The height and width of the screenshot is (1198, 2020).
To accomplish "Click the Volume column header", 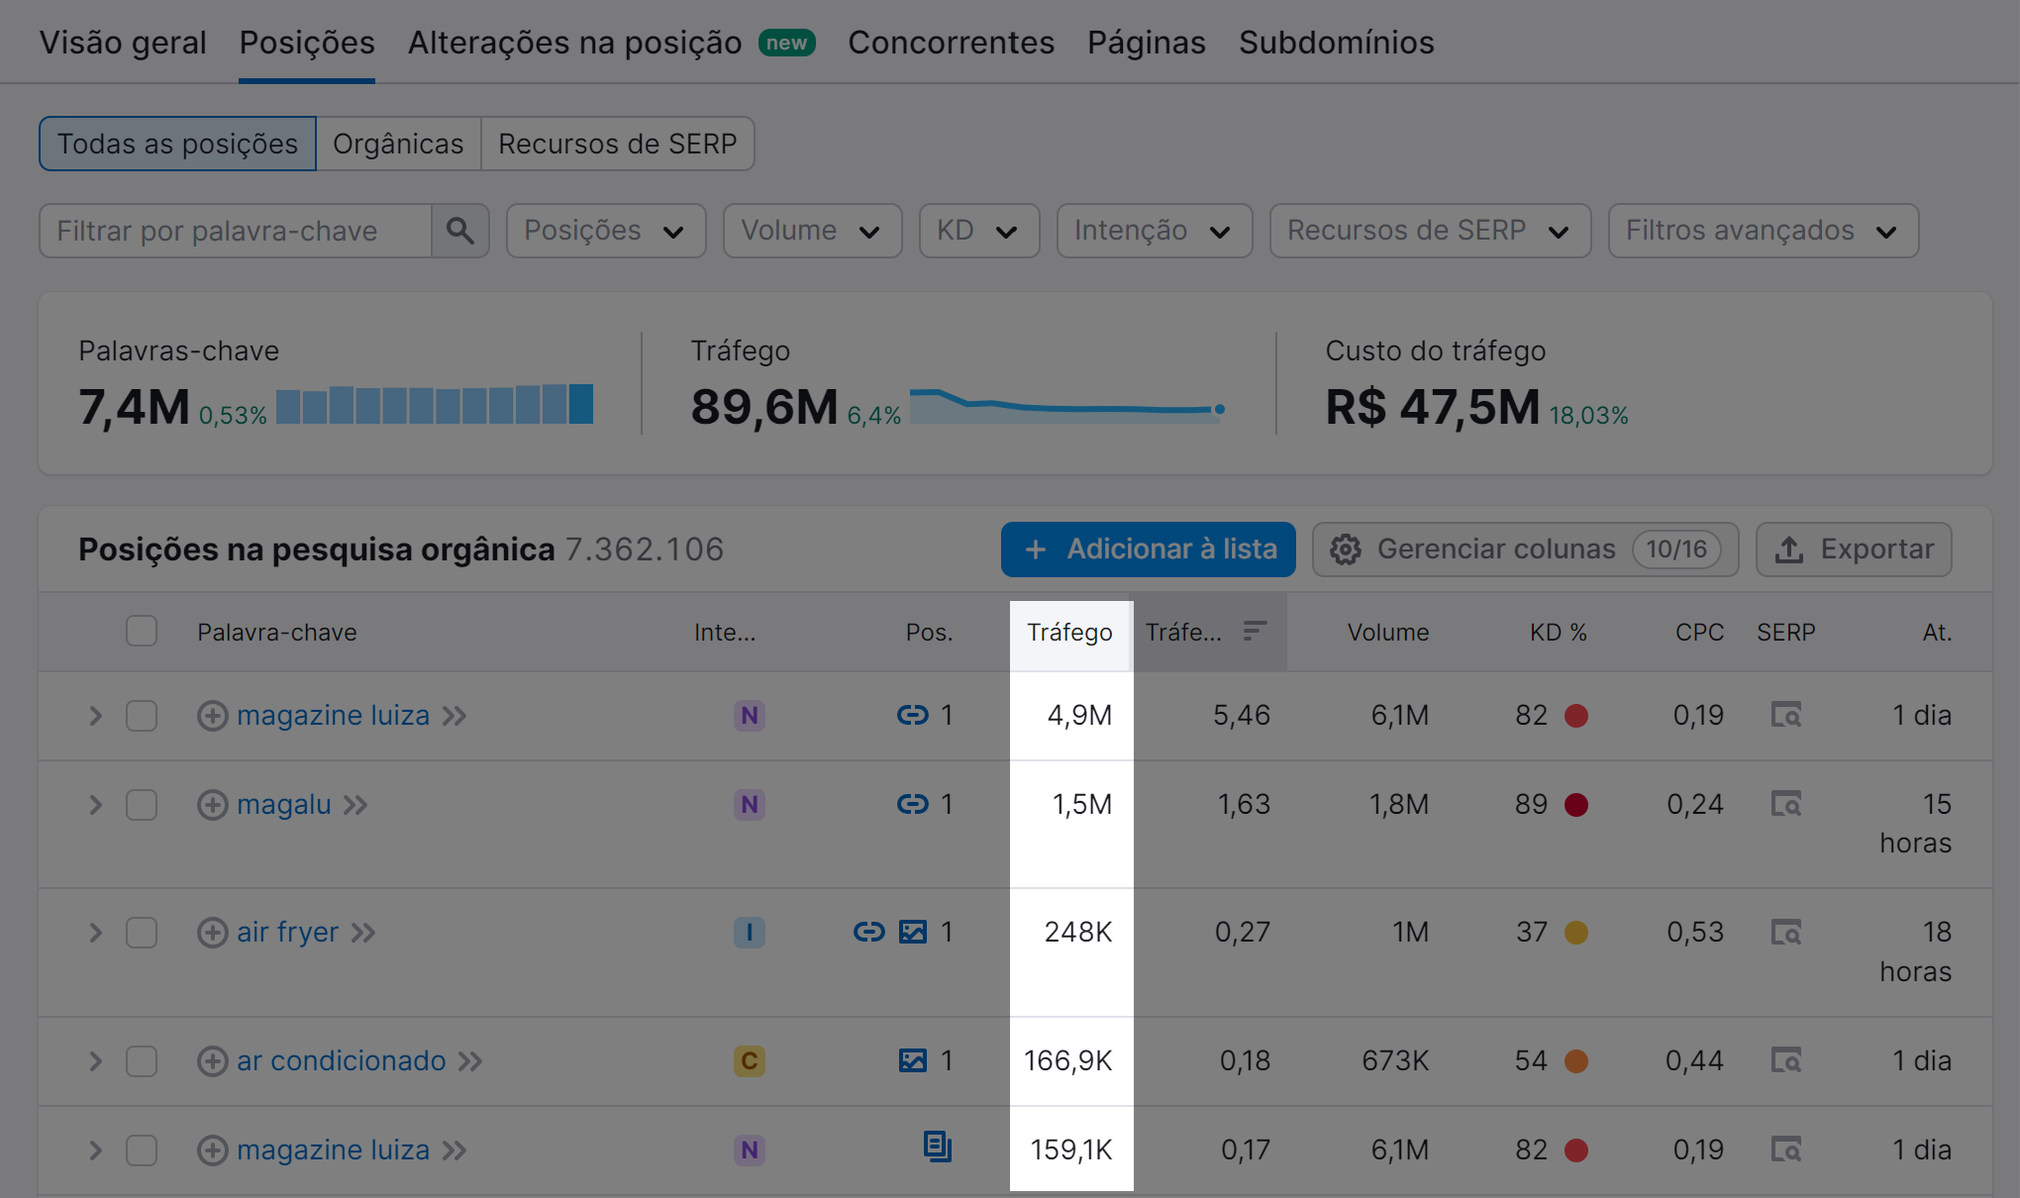I will [1387, 632].
